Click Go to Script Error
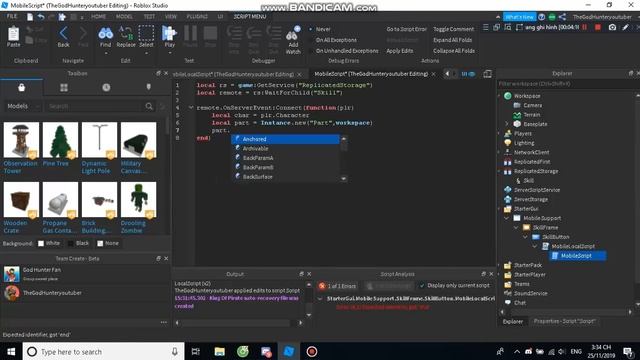 (406, 29)
